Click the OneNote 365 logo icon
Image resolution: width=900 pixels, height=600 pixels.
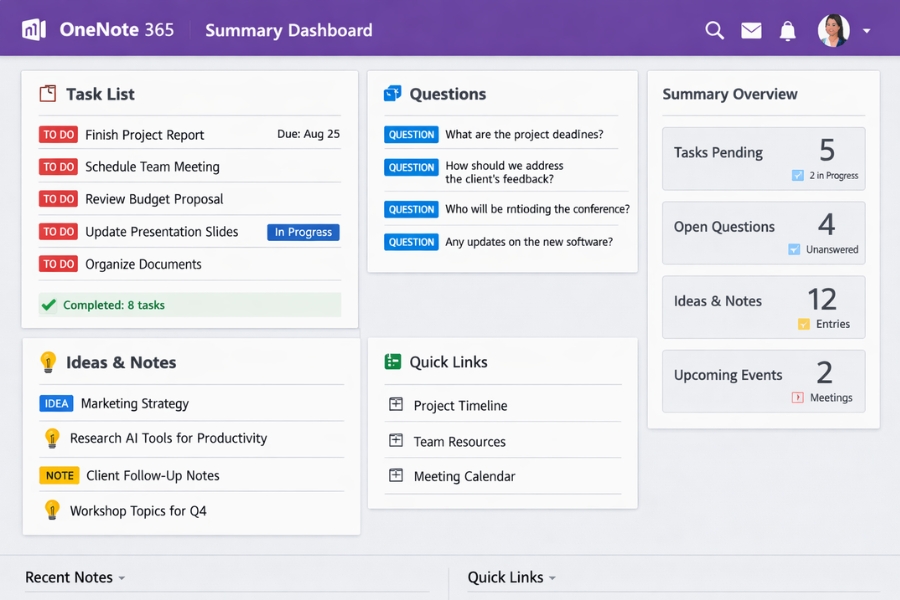34,29
